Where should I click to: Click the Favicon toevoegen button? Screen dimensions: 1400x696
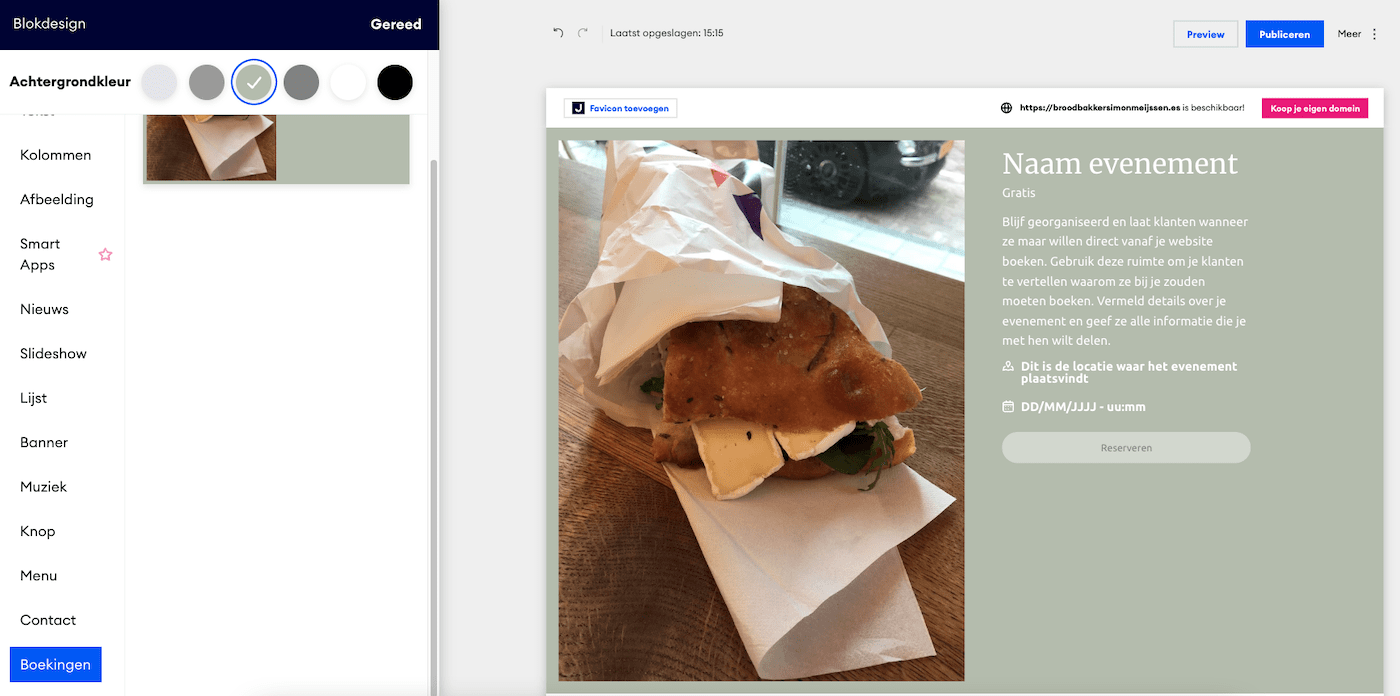click(621, 108)
